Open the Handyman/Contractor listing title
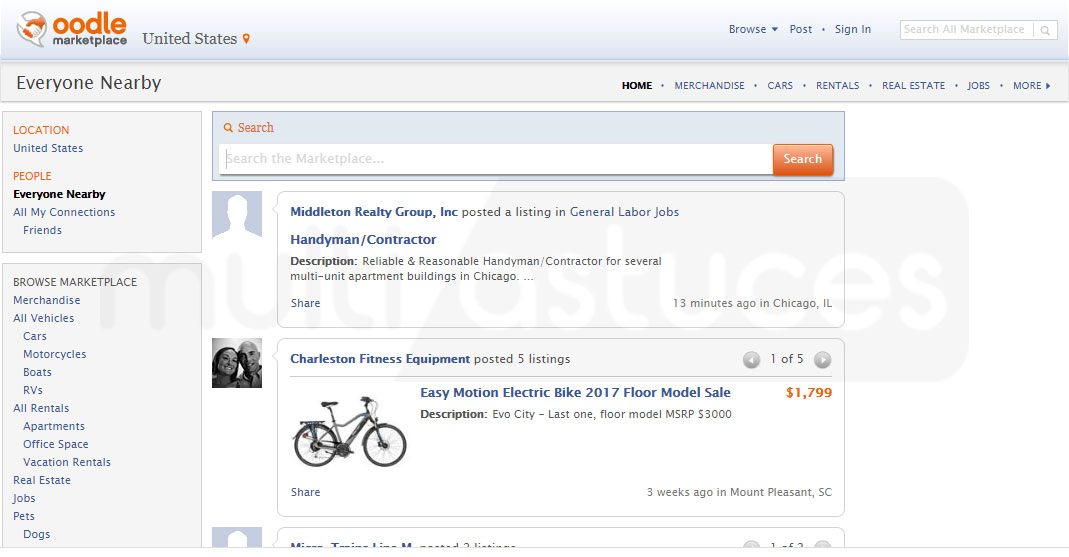The image size is (1069, 557). tap(363, 240)
